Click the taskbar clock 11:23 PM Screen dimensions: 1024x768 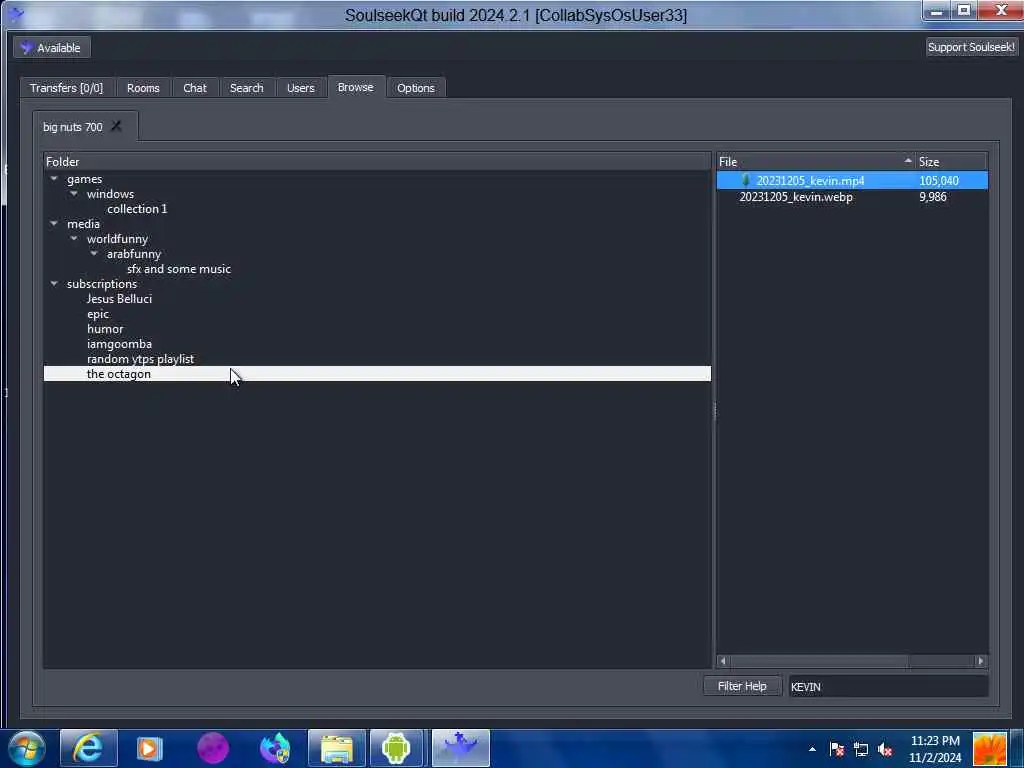point(935,741)
